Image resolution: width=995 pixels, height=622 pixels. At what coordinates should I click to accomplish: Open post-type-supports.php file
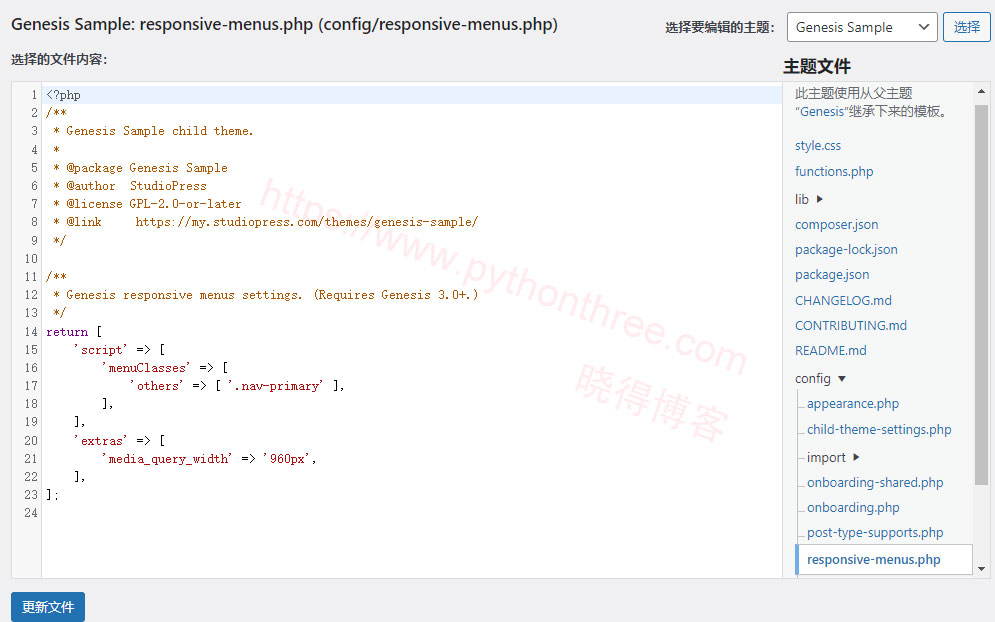pos(875,533)
